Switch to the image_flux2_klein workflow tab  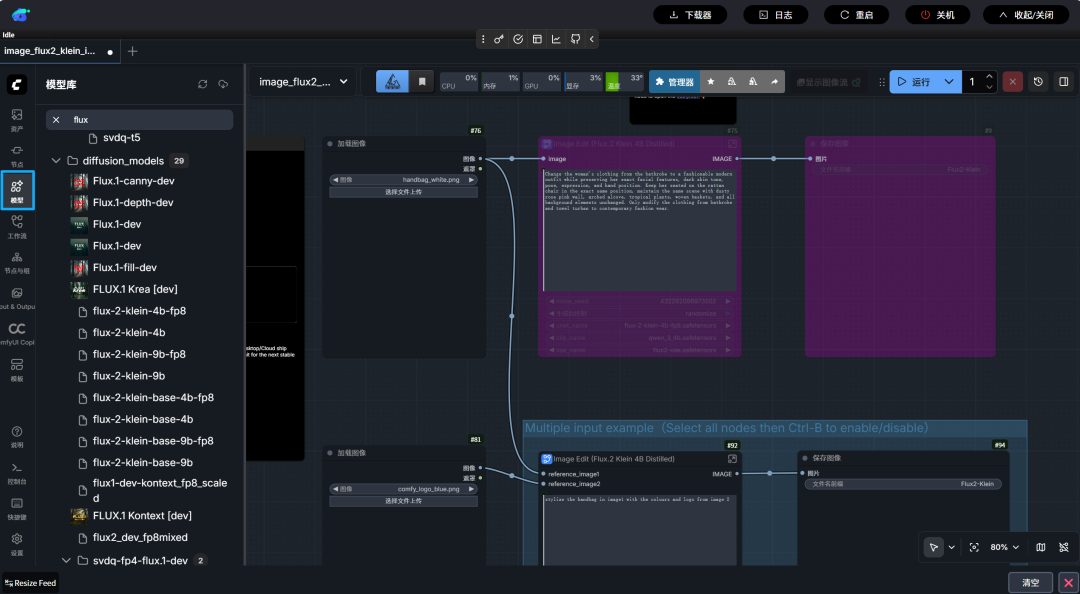pos(50,51)
